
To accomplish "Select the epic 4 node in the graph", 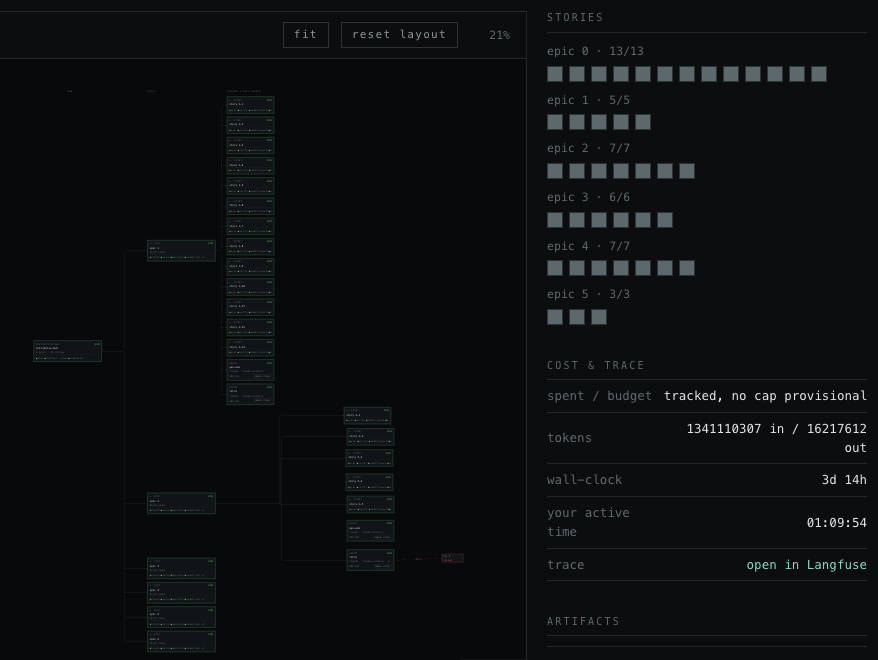I will [181, 617].
